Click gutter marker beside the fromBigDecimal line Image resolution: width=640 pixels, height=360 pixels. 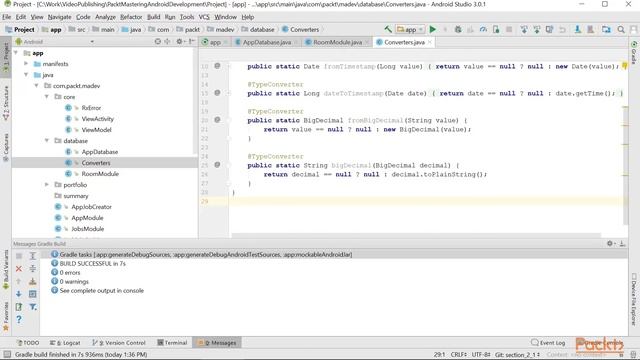pos(217,120)
